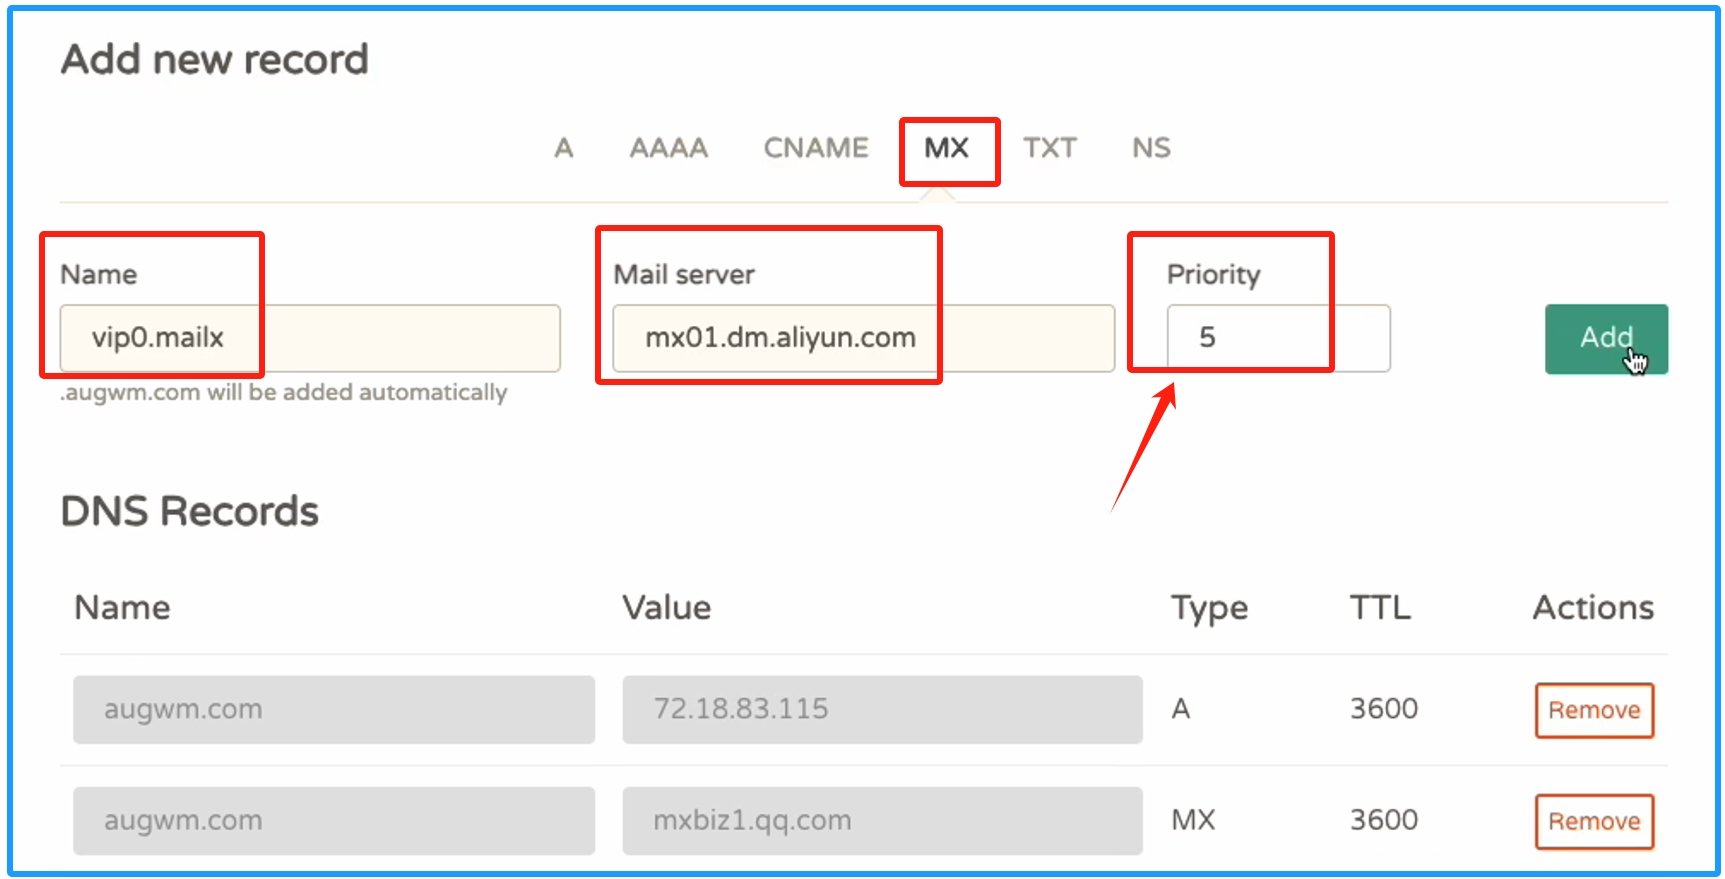Screen dimensions: 1725x879
Task: Select the augwm.com name in MX row
Action: (334, 820)
